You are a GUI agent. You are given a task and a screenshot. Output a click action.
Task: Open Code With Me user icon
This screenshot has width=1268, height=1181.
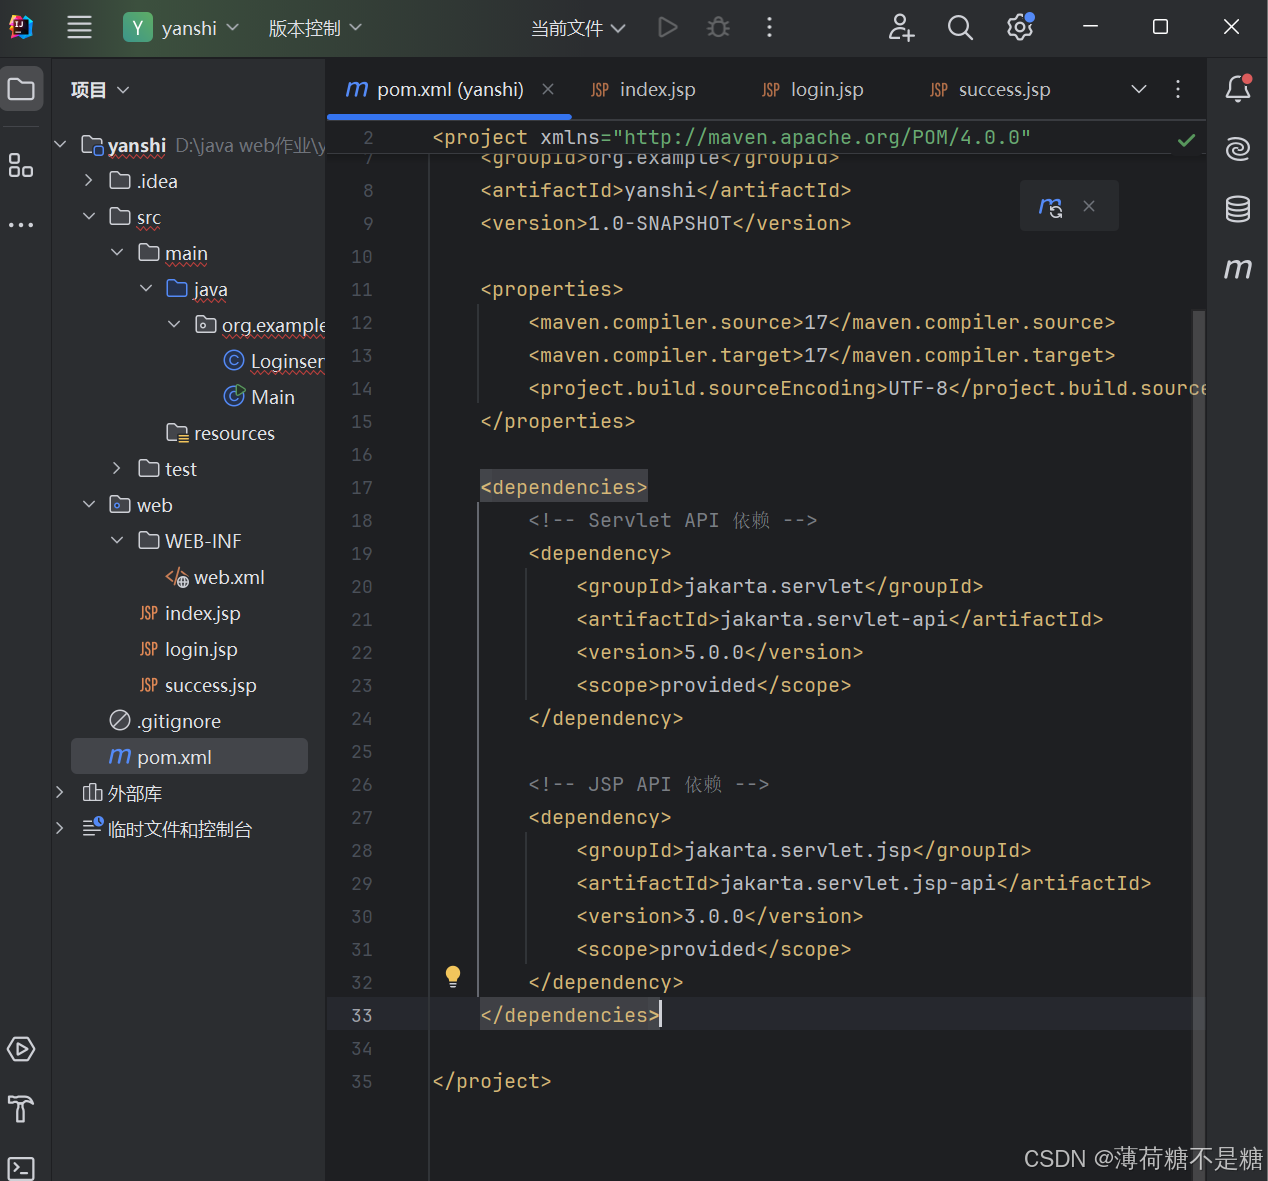901,28
